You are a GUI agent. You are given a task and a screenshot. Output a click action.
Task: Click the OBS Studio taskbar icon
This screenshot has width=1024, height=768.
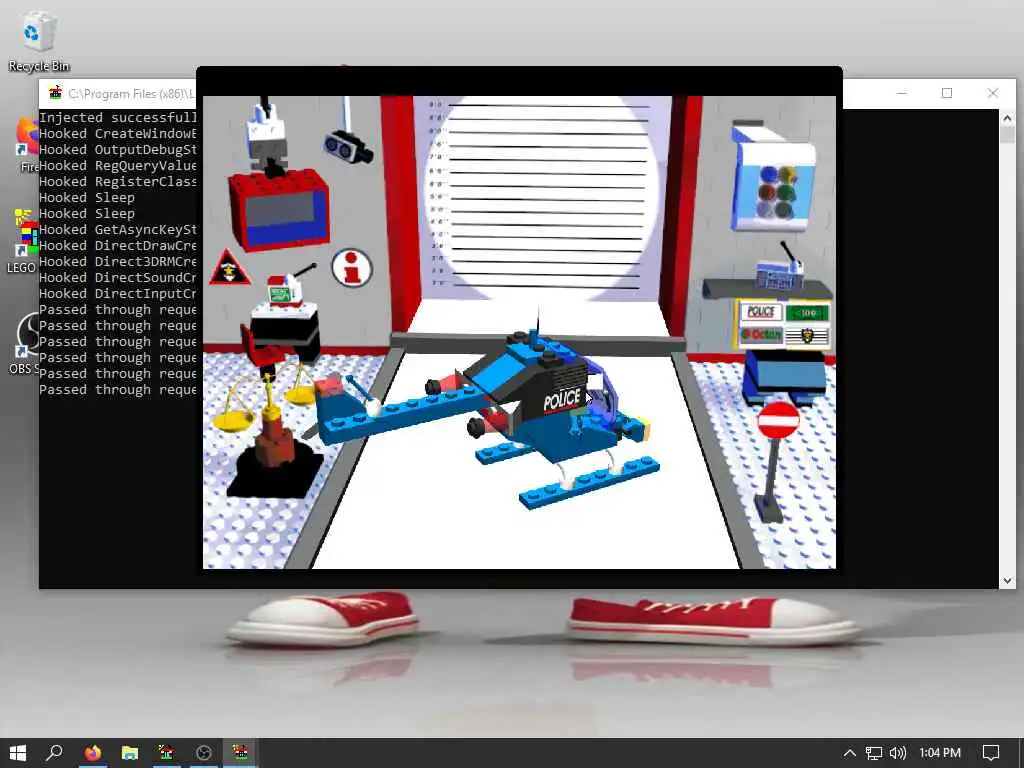[203, 753]
